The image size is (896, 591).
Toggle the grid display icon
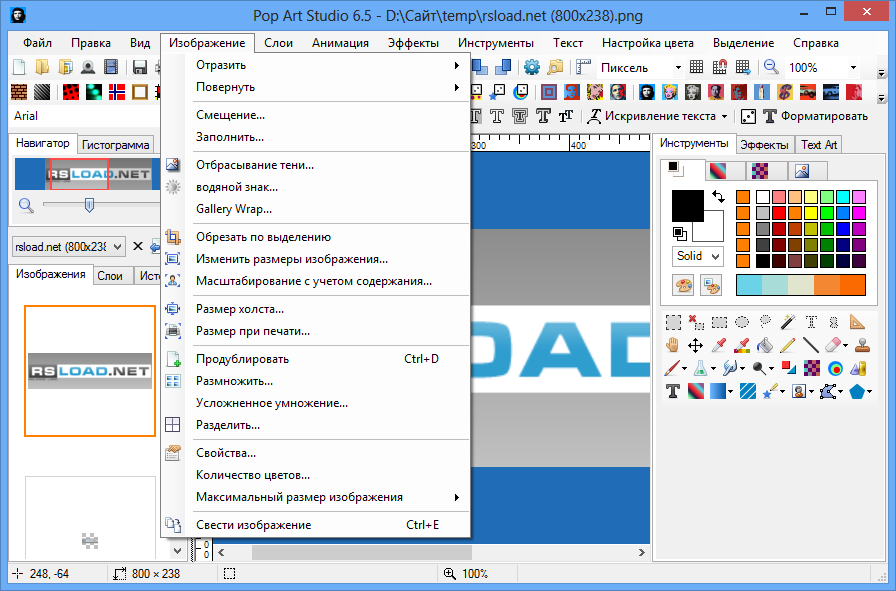tap(696, 67)
